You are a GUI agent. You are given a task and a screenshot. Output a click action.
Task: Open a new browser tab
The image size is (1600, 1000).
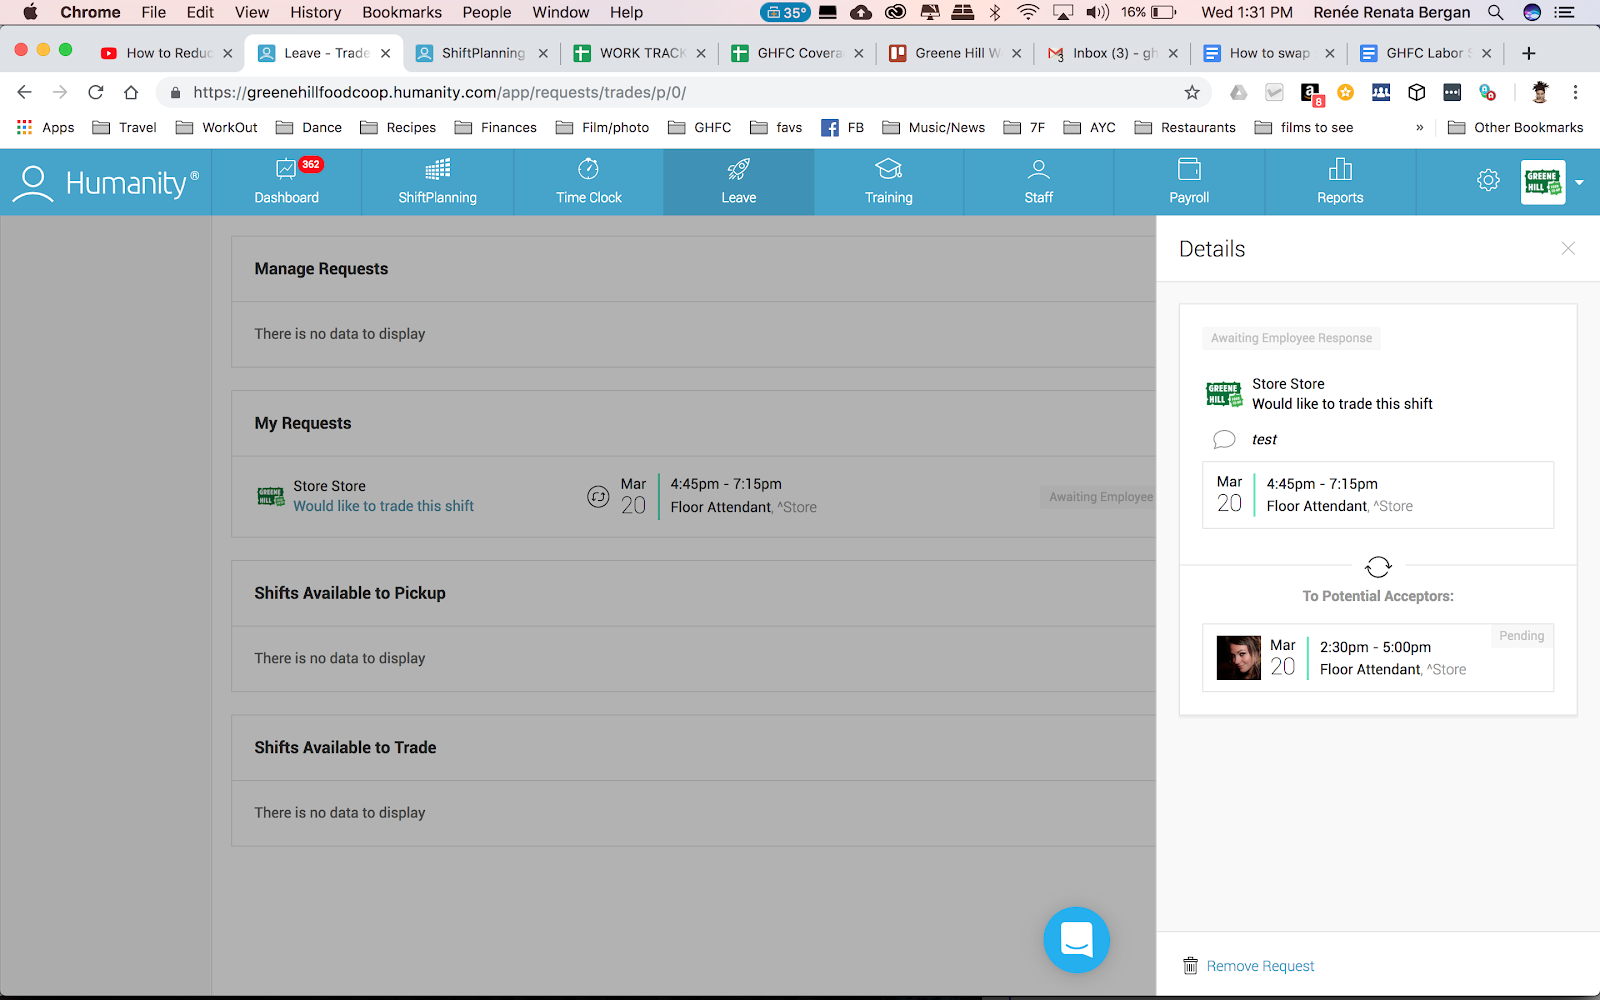pos(1528,53)
